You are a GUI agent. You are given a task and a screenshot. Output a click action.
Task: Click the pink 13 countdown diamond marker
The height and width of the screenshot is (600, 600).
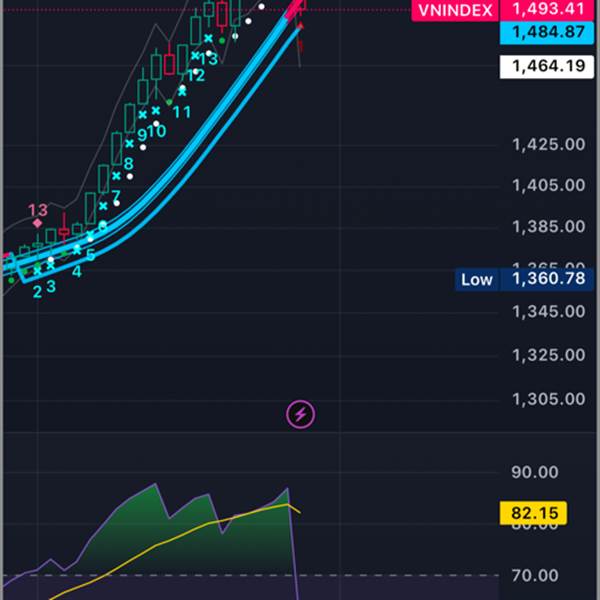(37, 223)
